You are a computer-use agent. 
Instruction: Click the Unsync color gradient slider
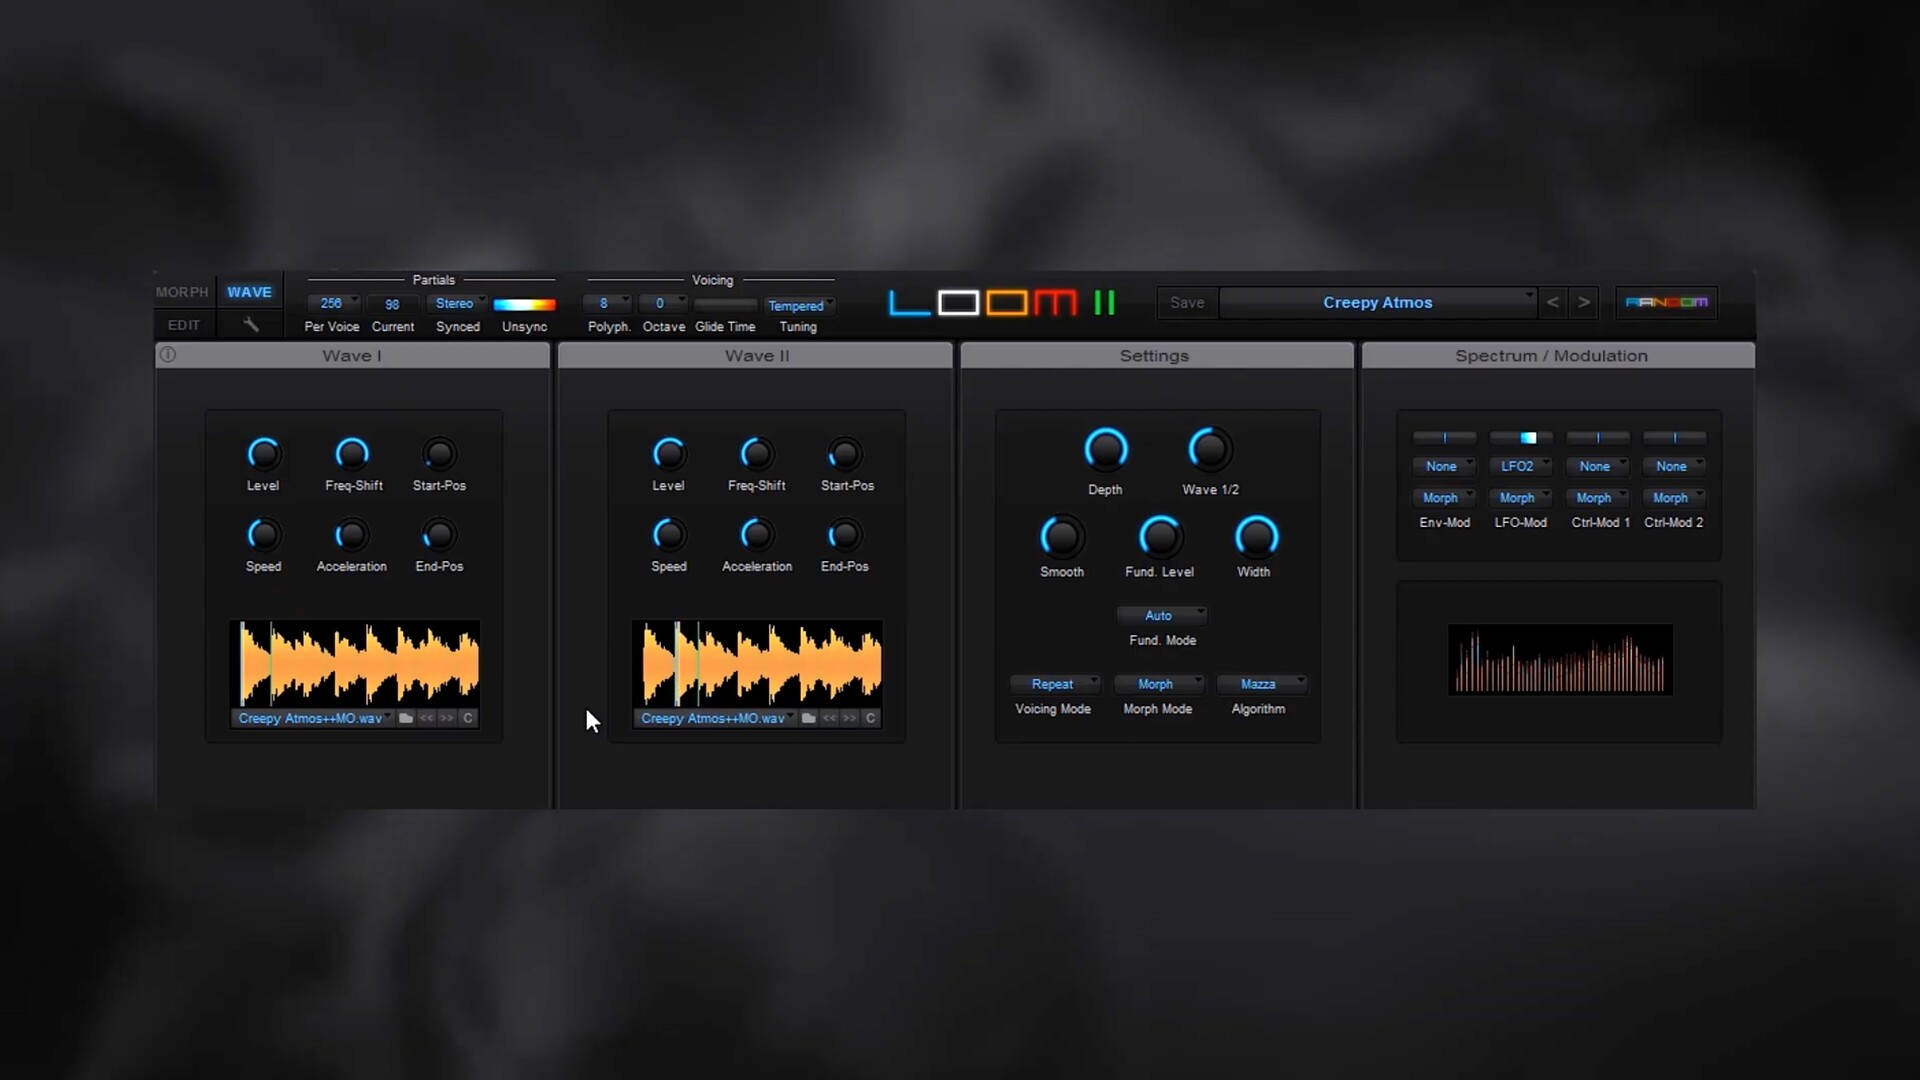(x=524, y=305)
